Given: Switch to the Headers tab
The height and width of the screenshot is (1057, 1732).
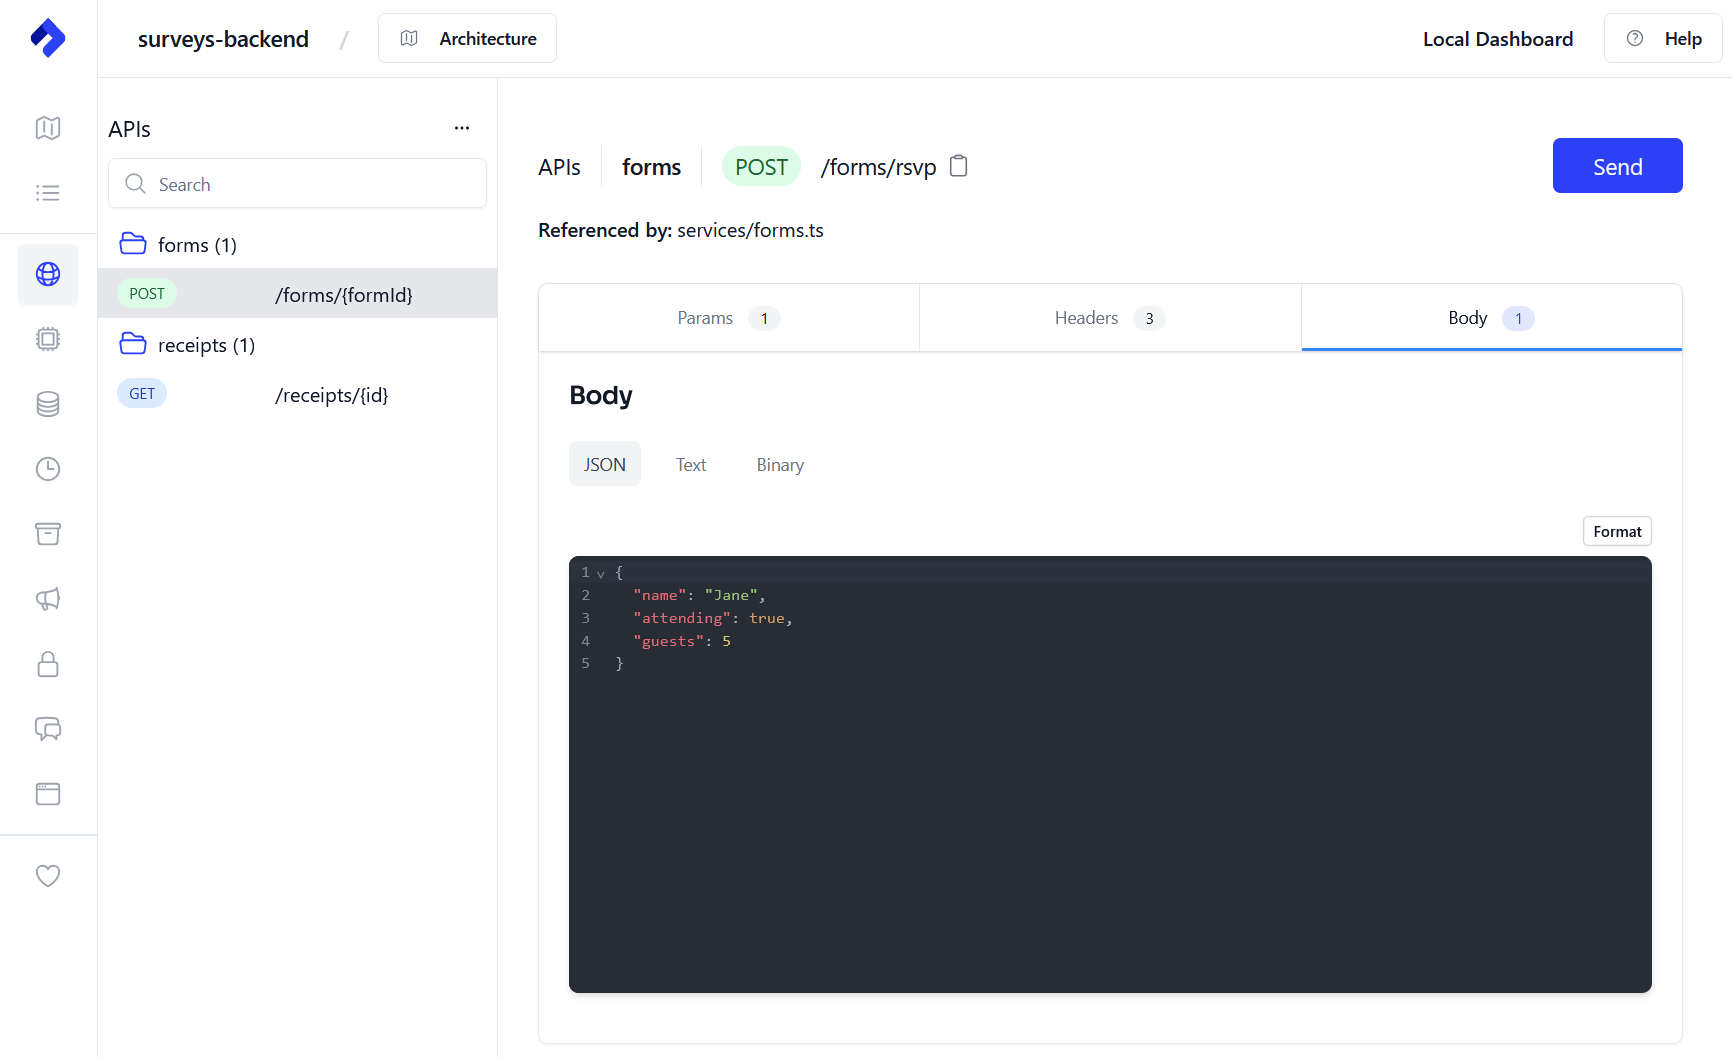Looking at the screenshot, I should pos(1109,318).
